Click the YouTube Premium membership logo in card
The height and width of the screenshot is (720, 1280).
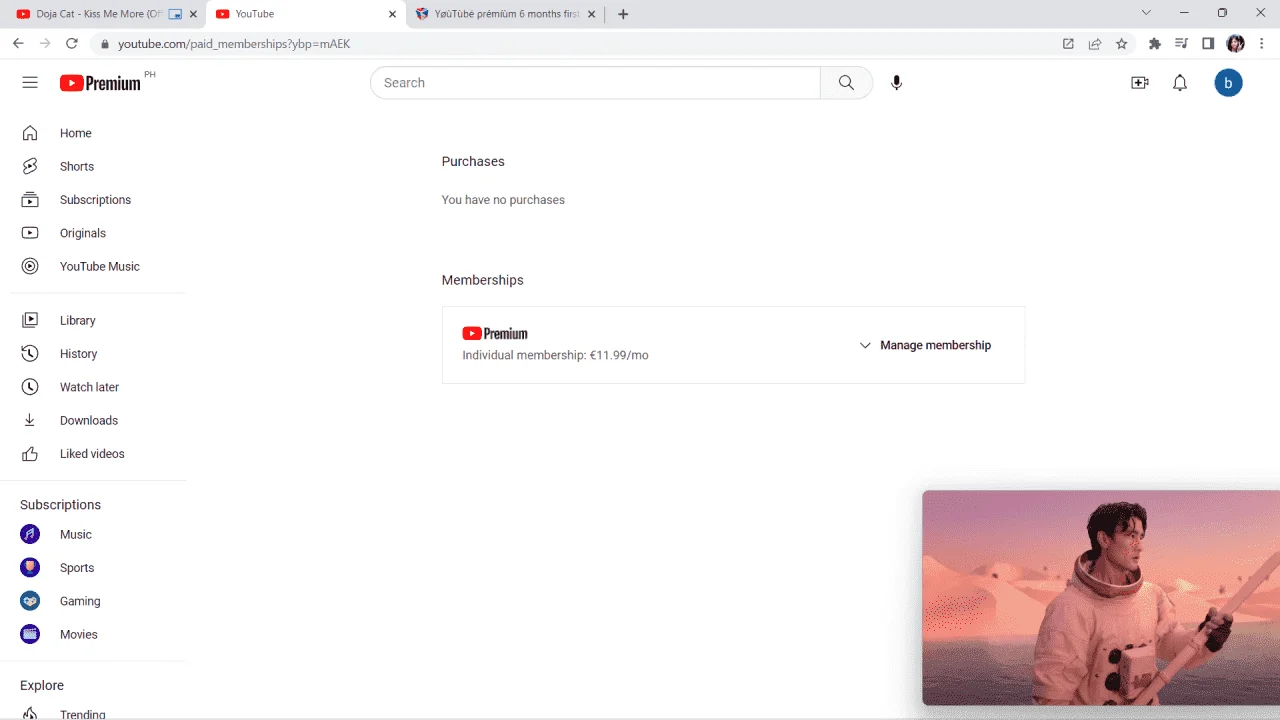coord(495,334)
